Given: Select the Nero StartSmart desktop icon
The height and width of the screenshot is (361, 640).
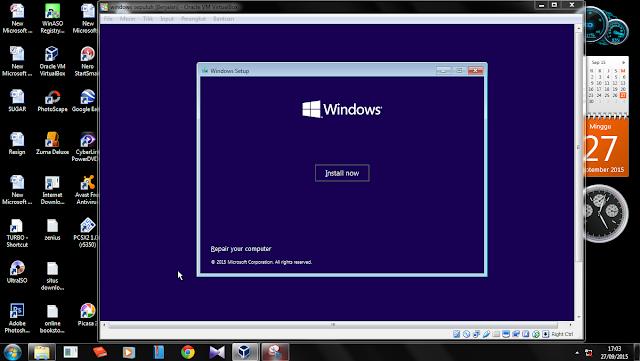Looking at the screenshot, I should coord(87,61).
